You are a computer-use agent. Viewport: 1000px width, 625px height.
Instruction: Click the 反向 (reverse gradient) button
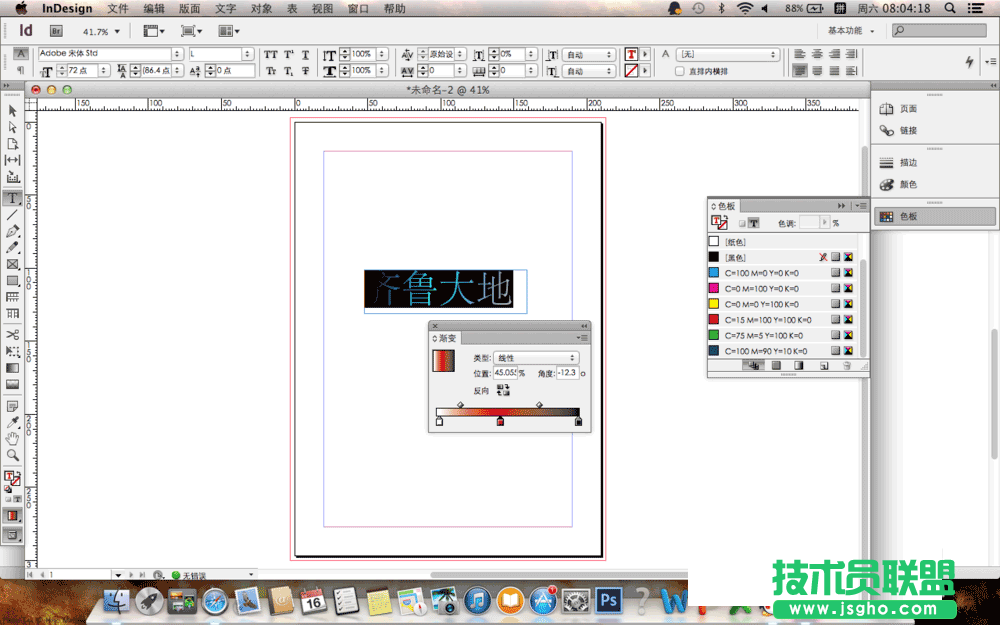[x=503, y=391]
